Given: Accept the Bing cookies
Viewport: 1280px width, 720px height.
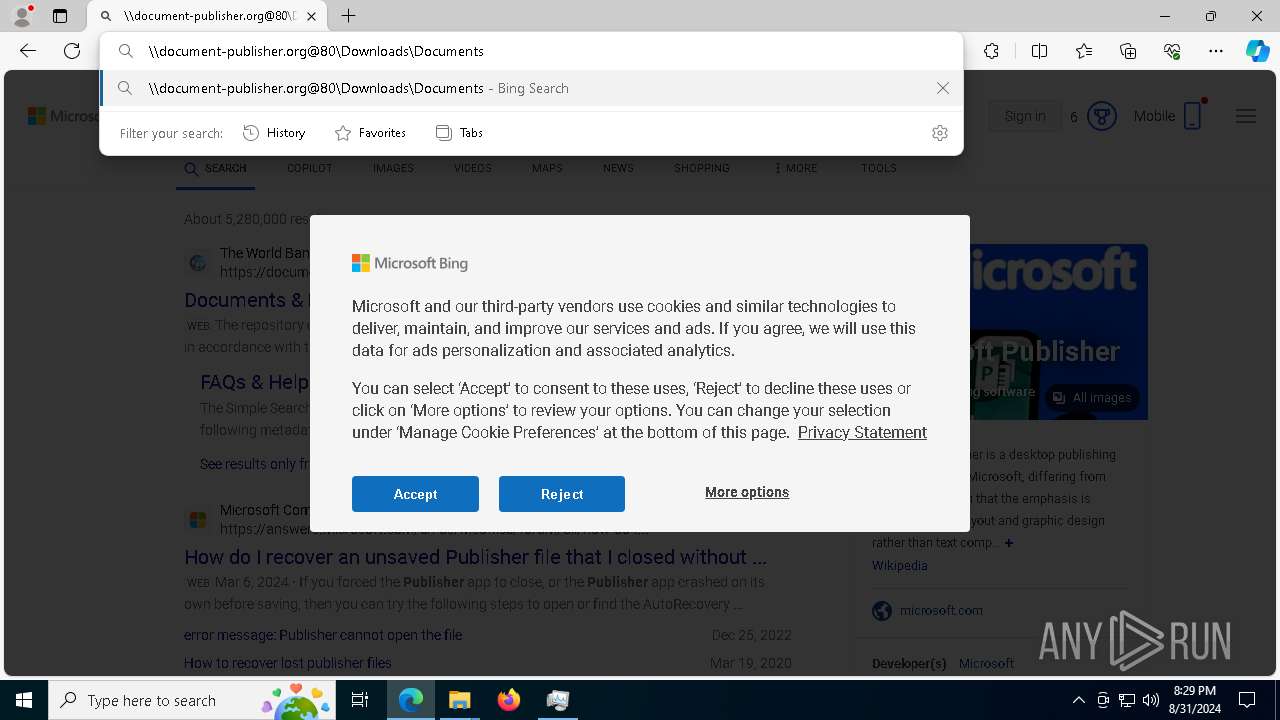Looking at the screenshot, I should click(x=415, y=494).
